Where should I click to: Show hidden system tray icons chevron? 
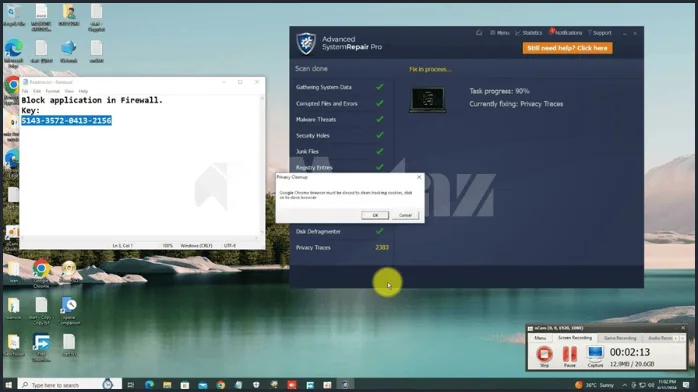[624, 385]
